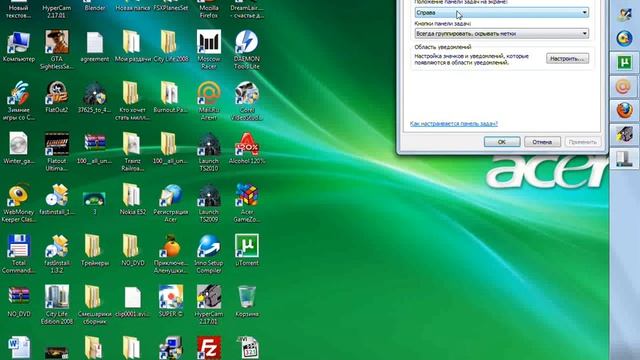Switch to Firefox in the taskbar
The image size is (640, 360).
point(624,111)
